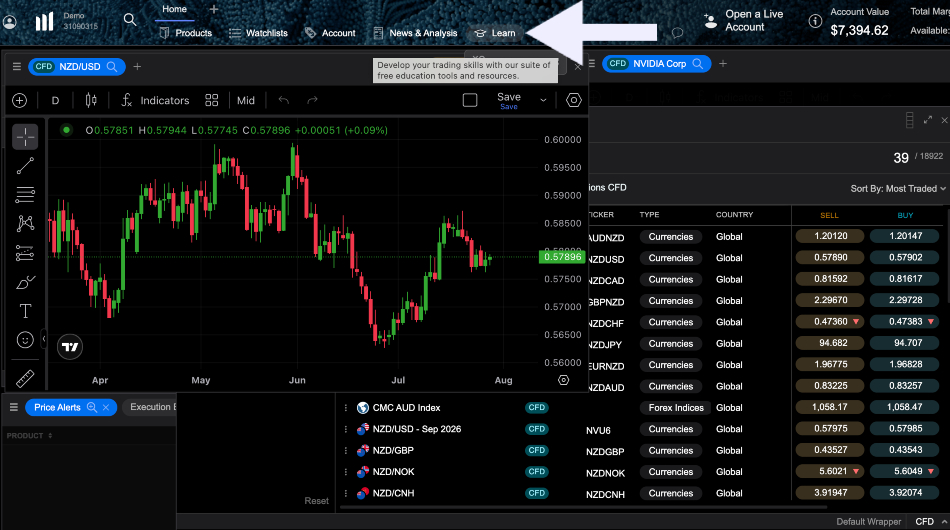The width and height of the screenshot is (950, 530).
Task: Open the search magnifier in header
Action: pos(130,20)
